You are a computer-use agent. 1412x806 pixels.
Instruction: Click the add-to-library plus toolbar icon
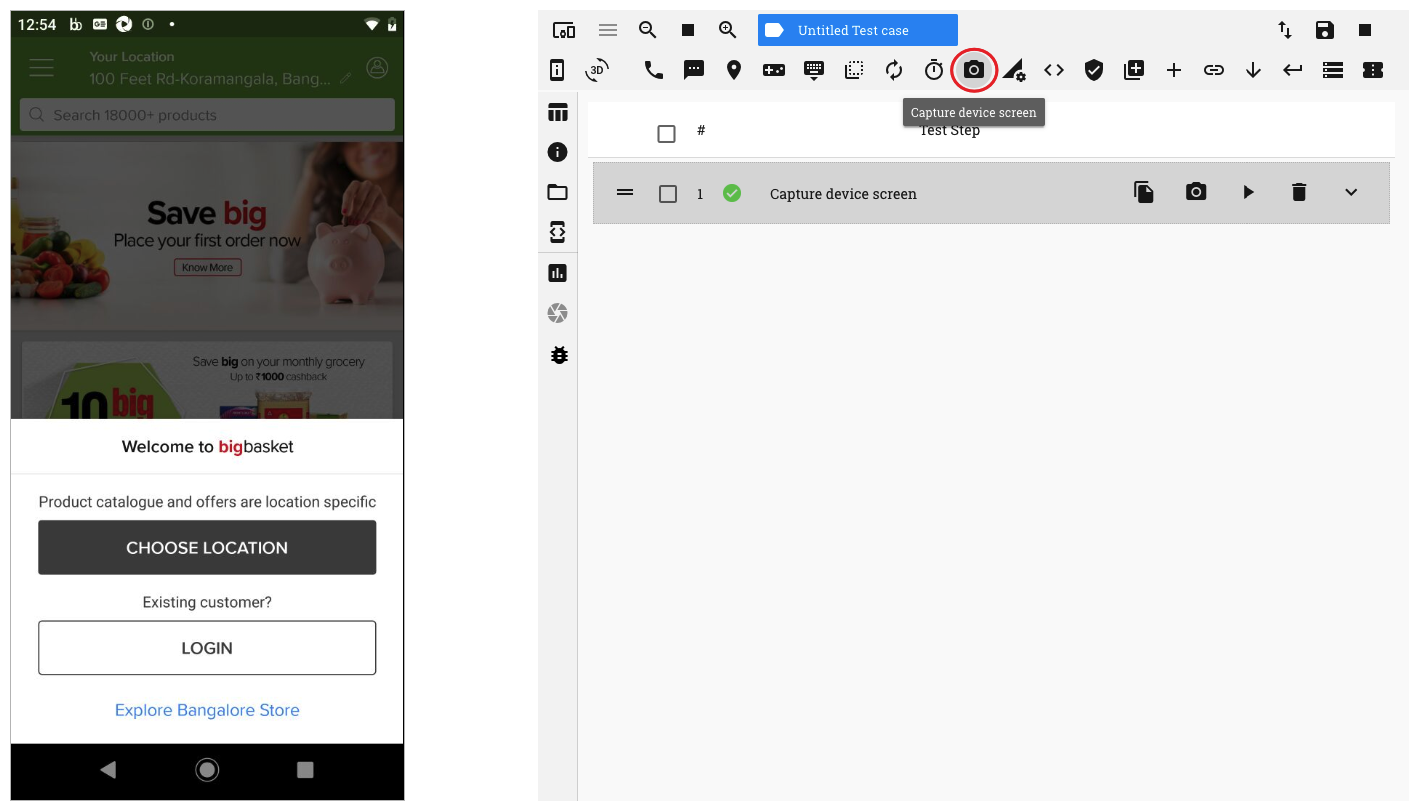(1134, 70)
